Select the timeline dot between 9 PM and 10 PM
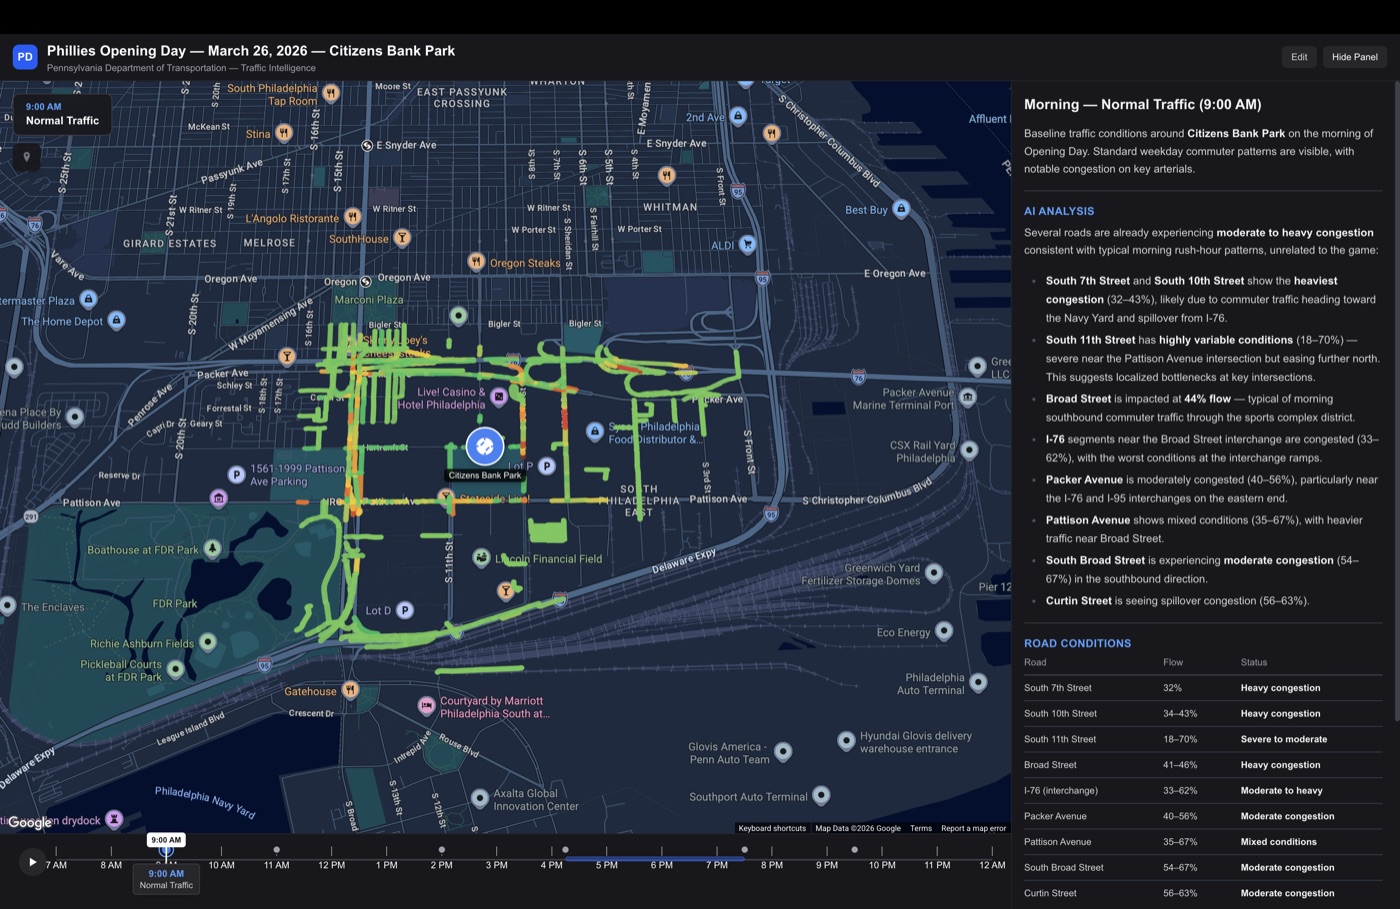Viewport: 1400px width, 909px height. [x=854, y=850]
